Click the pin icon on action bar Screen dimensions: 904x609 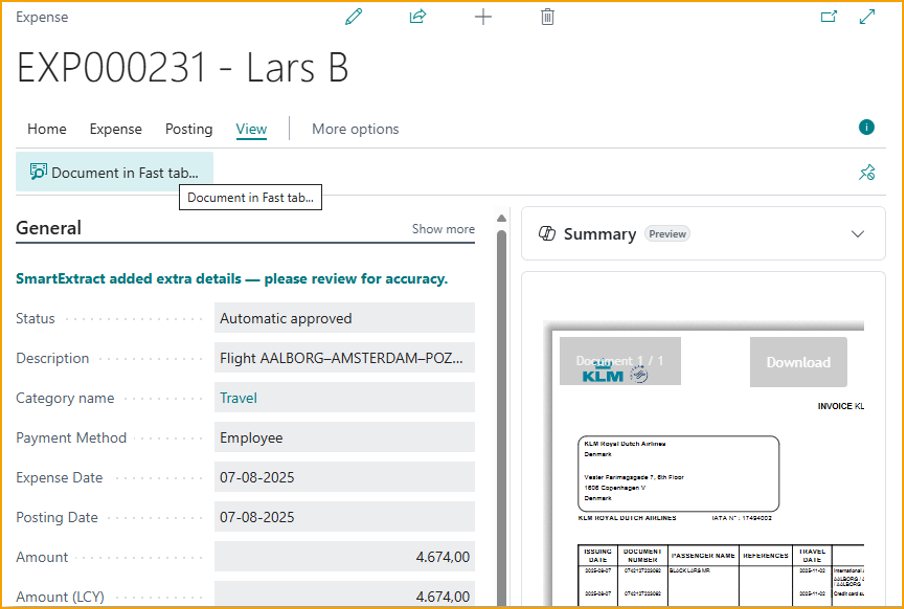click(x=867, y=172)
